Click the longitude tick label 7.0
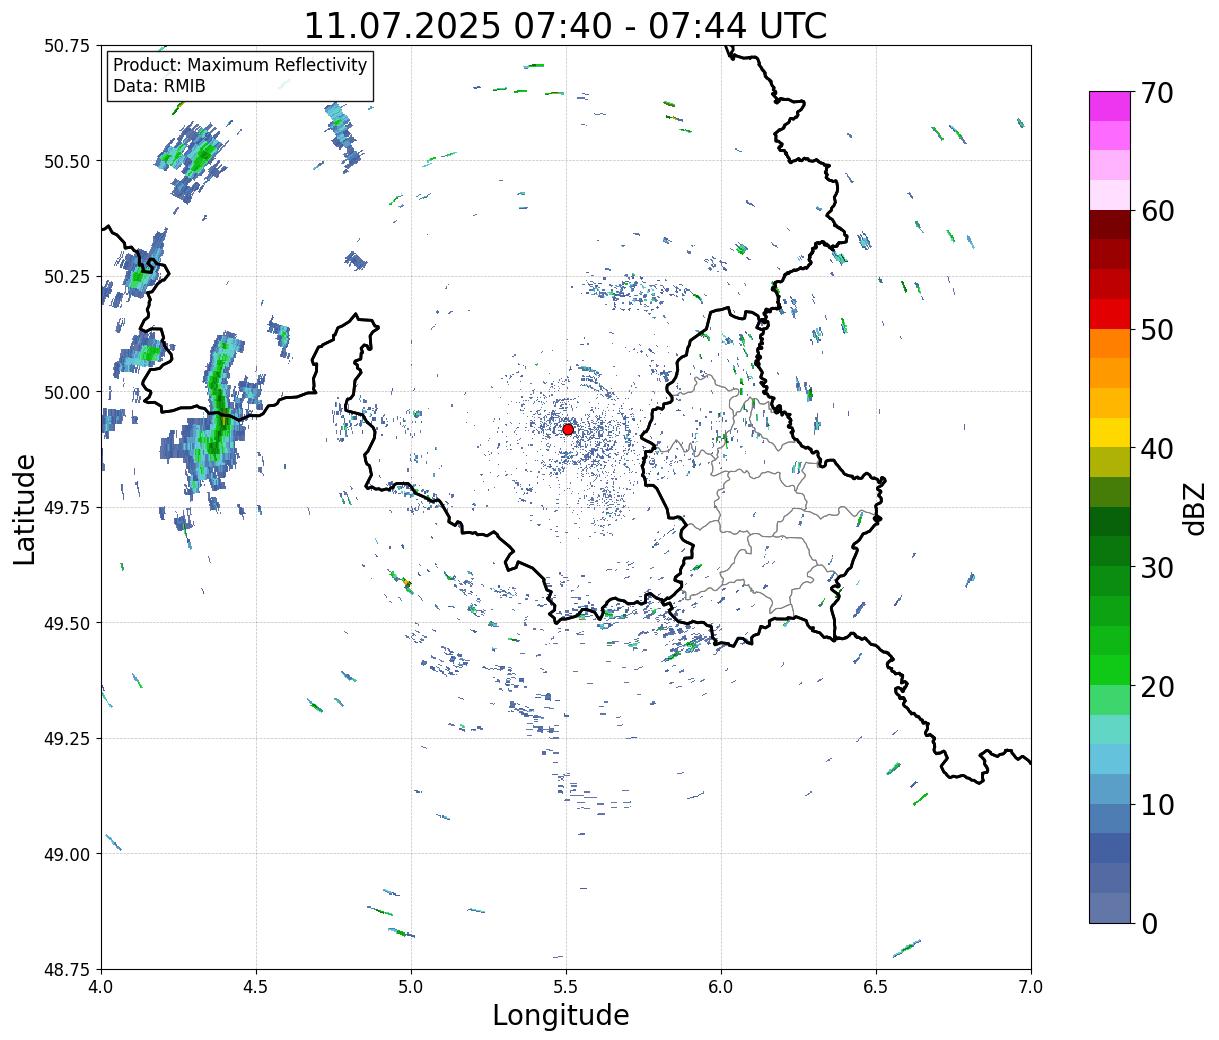The height and width of the screenshot is (1040, 1219). (x=1031, y=986)
